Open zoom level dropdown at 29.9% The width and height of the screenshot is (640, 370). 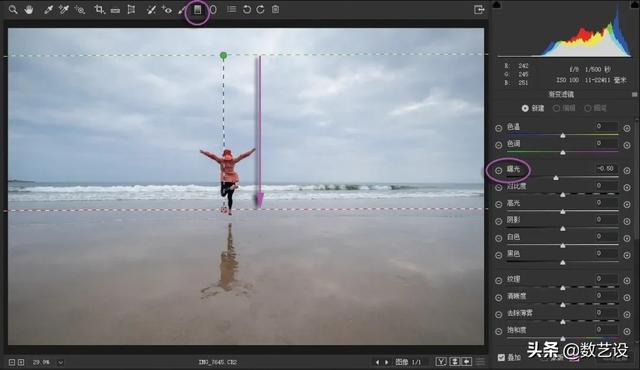(x=60, y=362)
